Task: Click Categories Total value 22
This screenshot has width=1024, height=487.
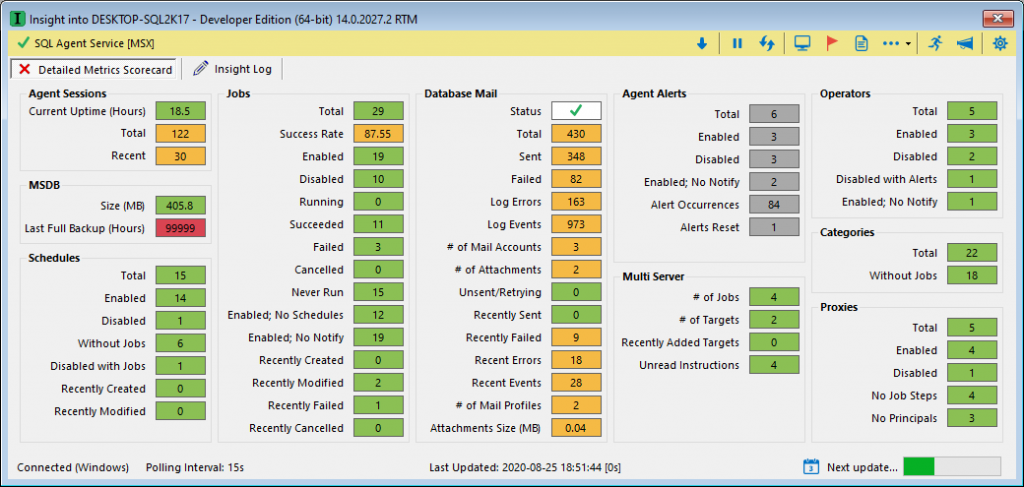Action: (972, 253)
